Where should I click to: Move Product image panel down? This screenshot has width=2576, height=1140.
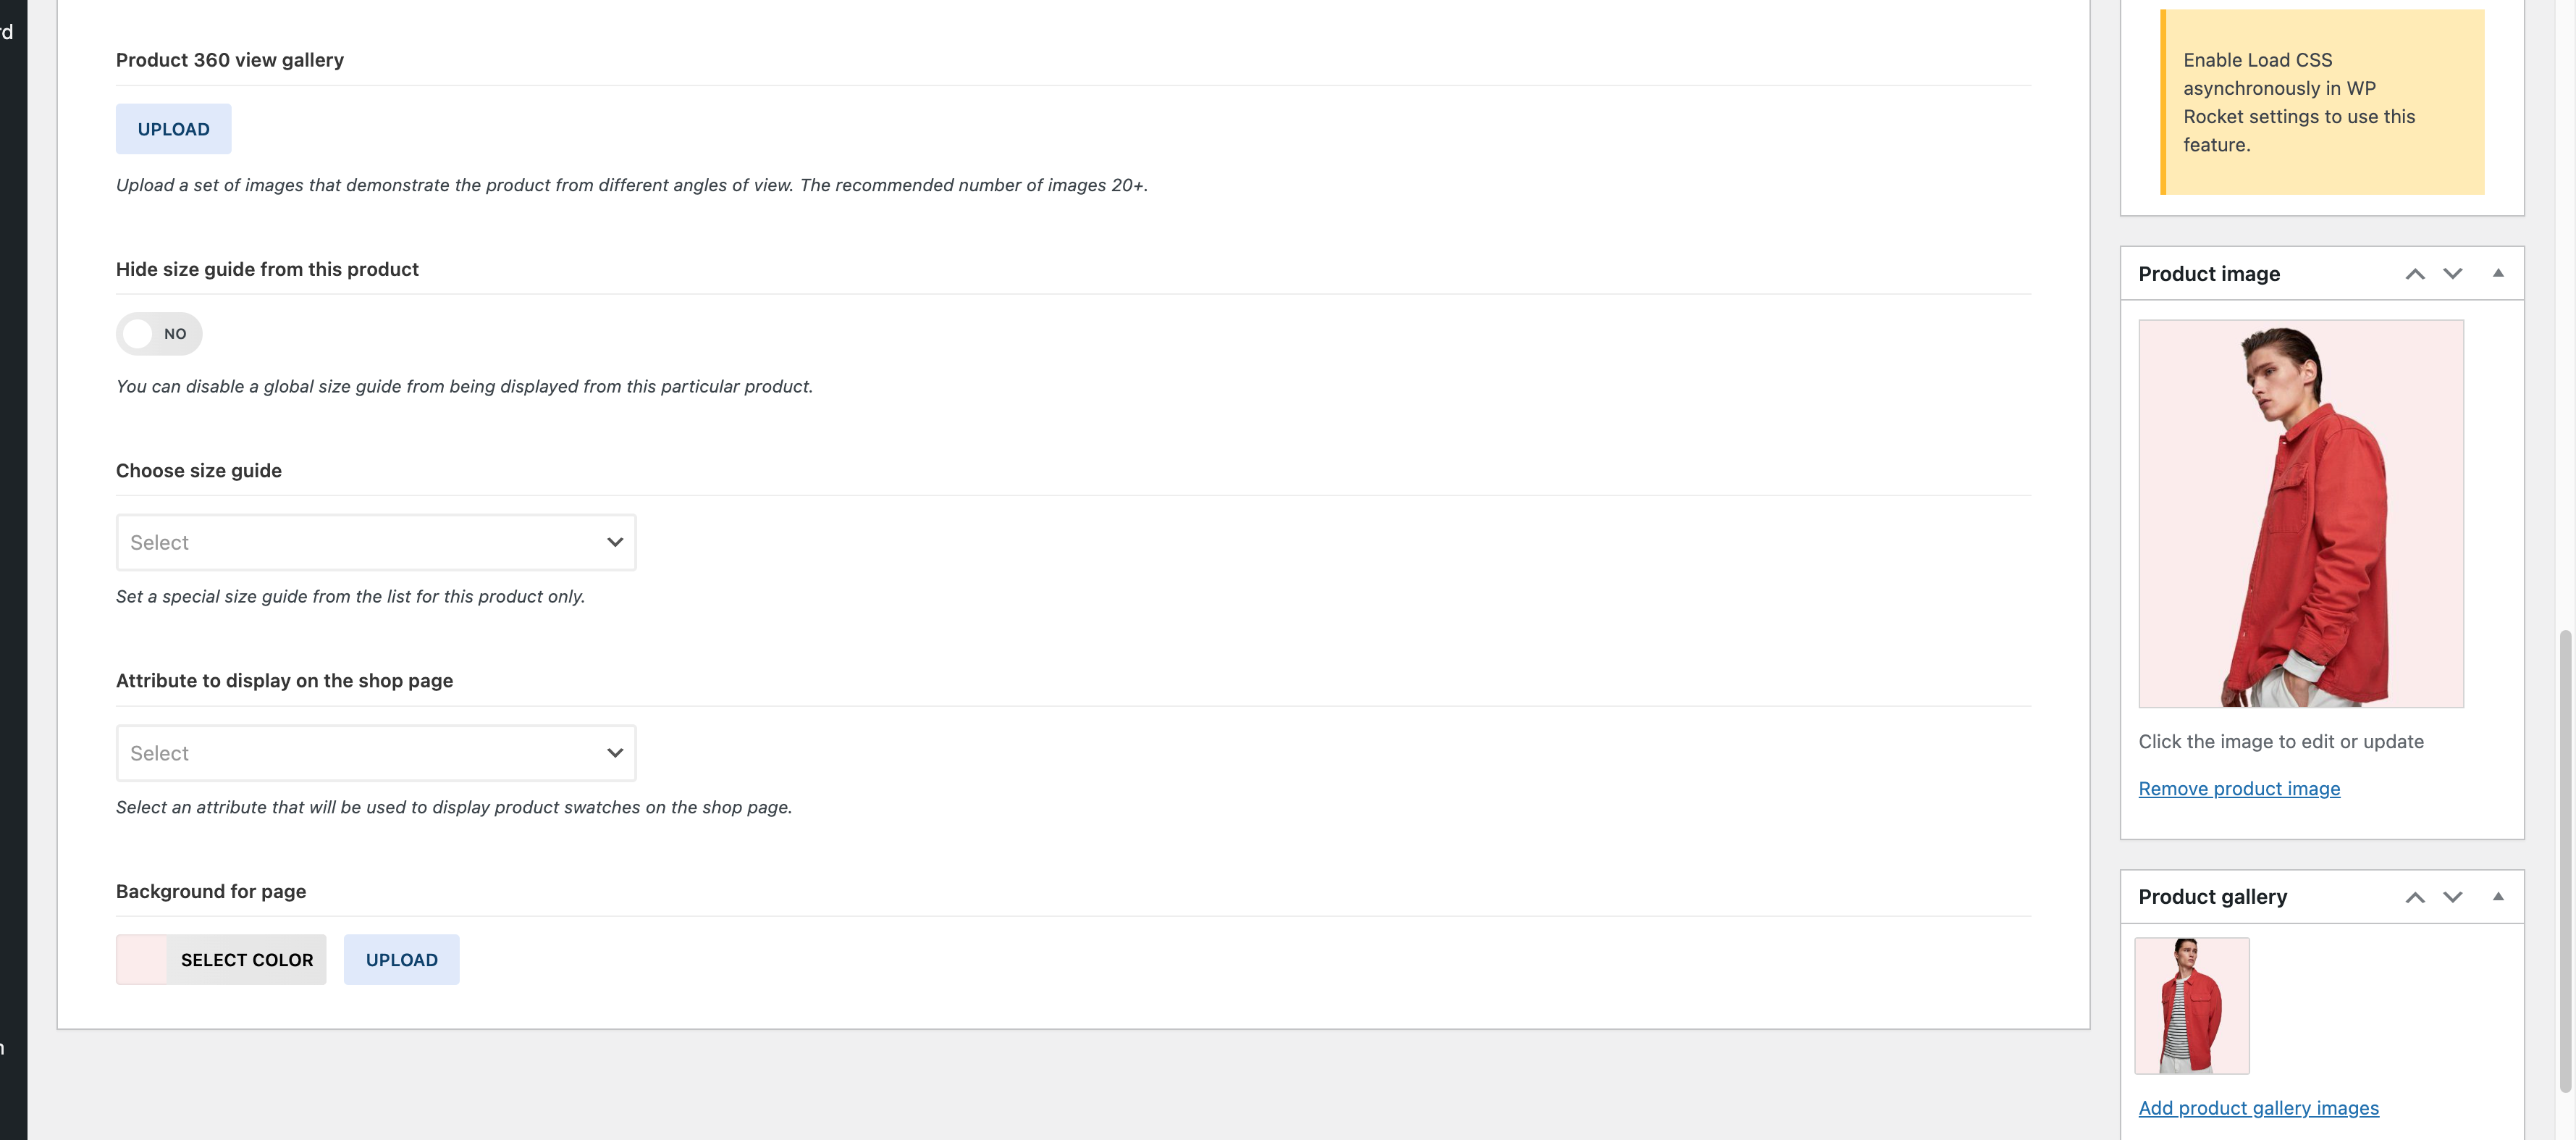pos(2452,274)
